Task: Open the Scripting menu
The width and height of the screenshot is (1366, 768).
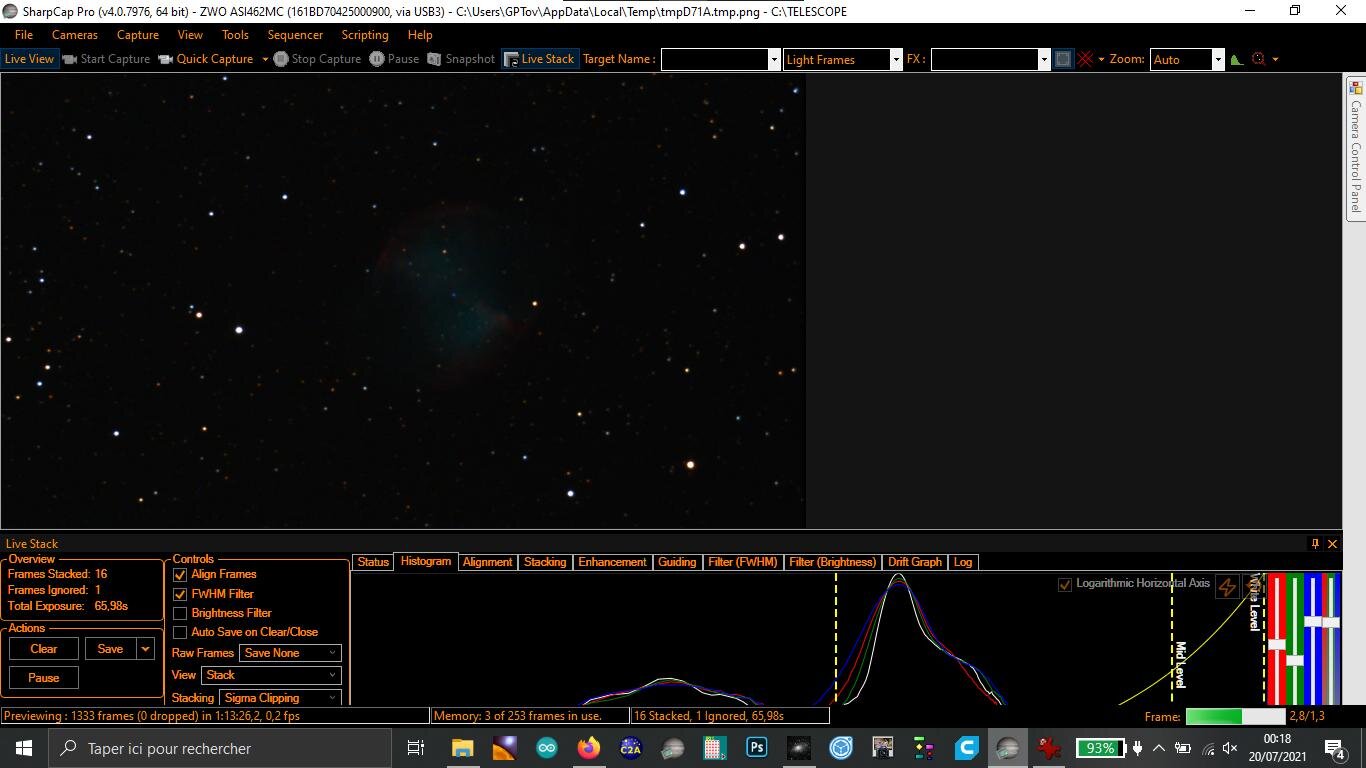Action: pyautogui.click(x=365, y=34)
